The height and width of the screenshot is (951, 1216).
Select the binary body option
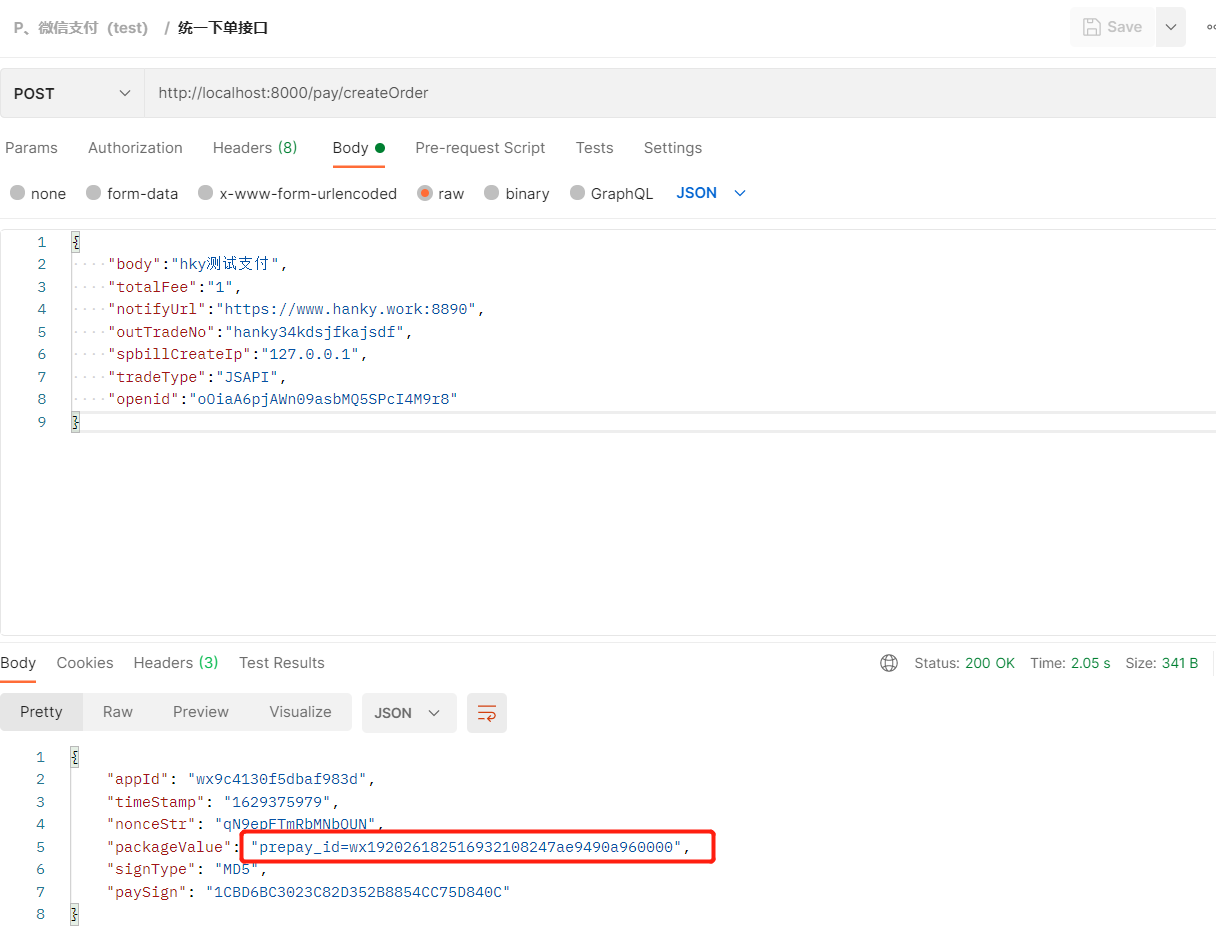pos(516,193)
